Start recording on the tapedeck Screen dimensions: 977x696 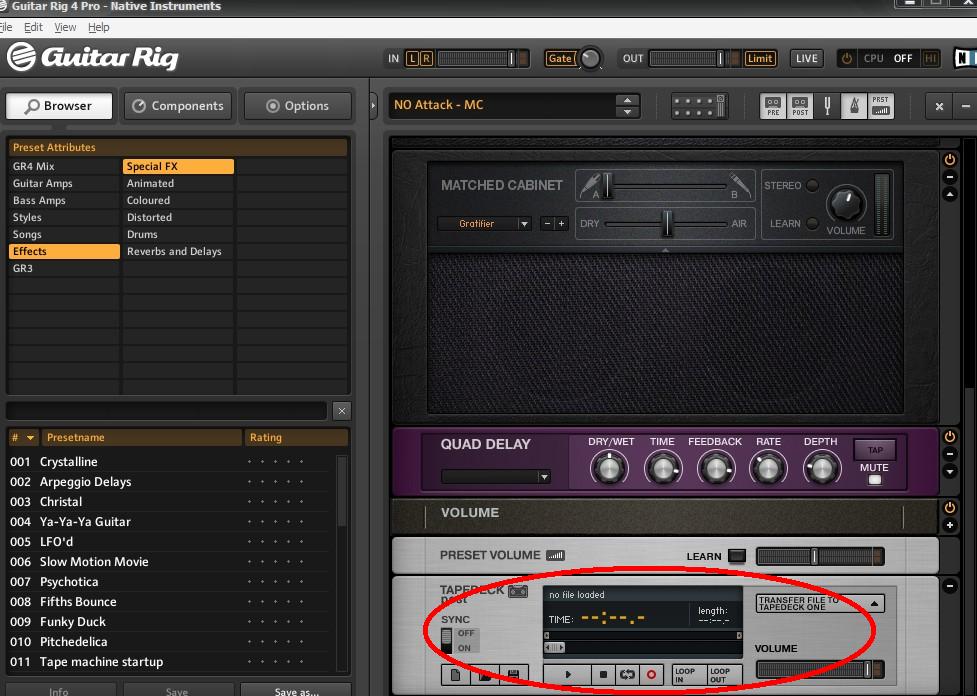[x=651, y=674]
